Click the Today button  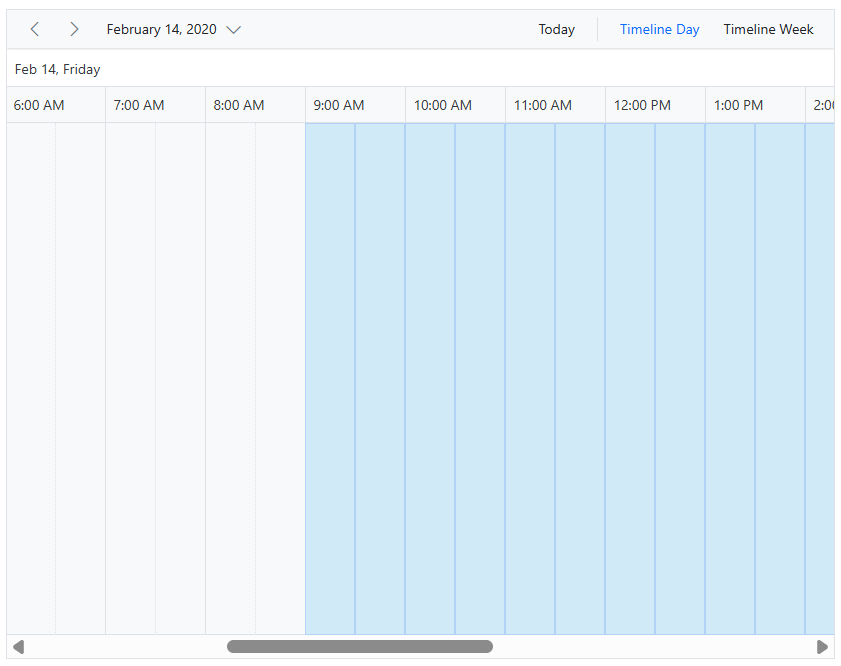click(x=556, y=29)
